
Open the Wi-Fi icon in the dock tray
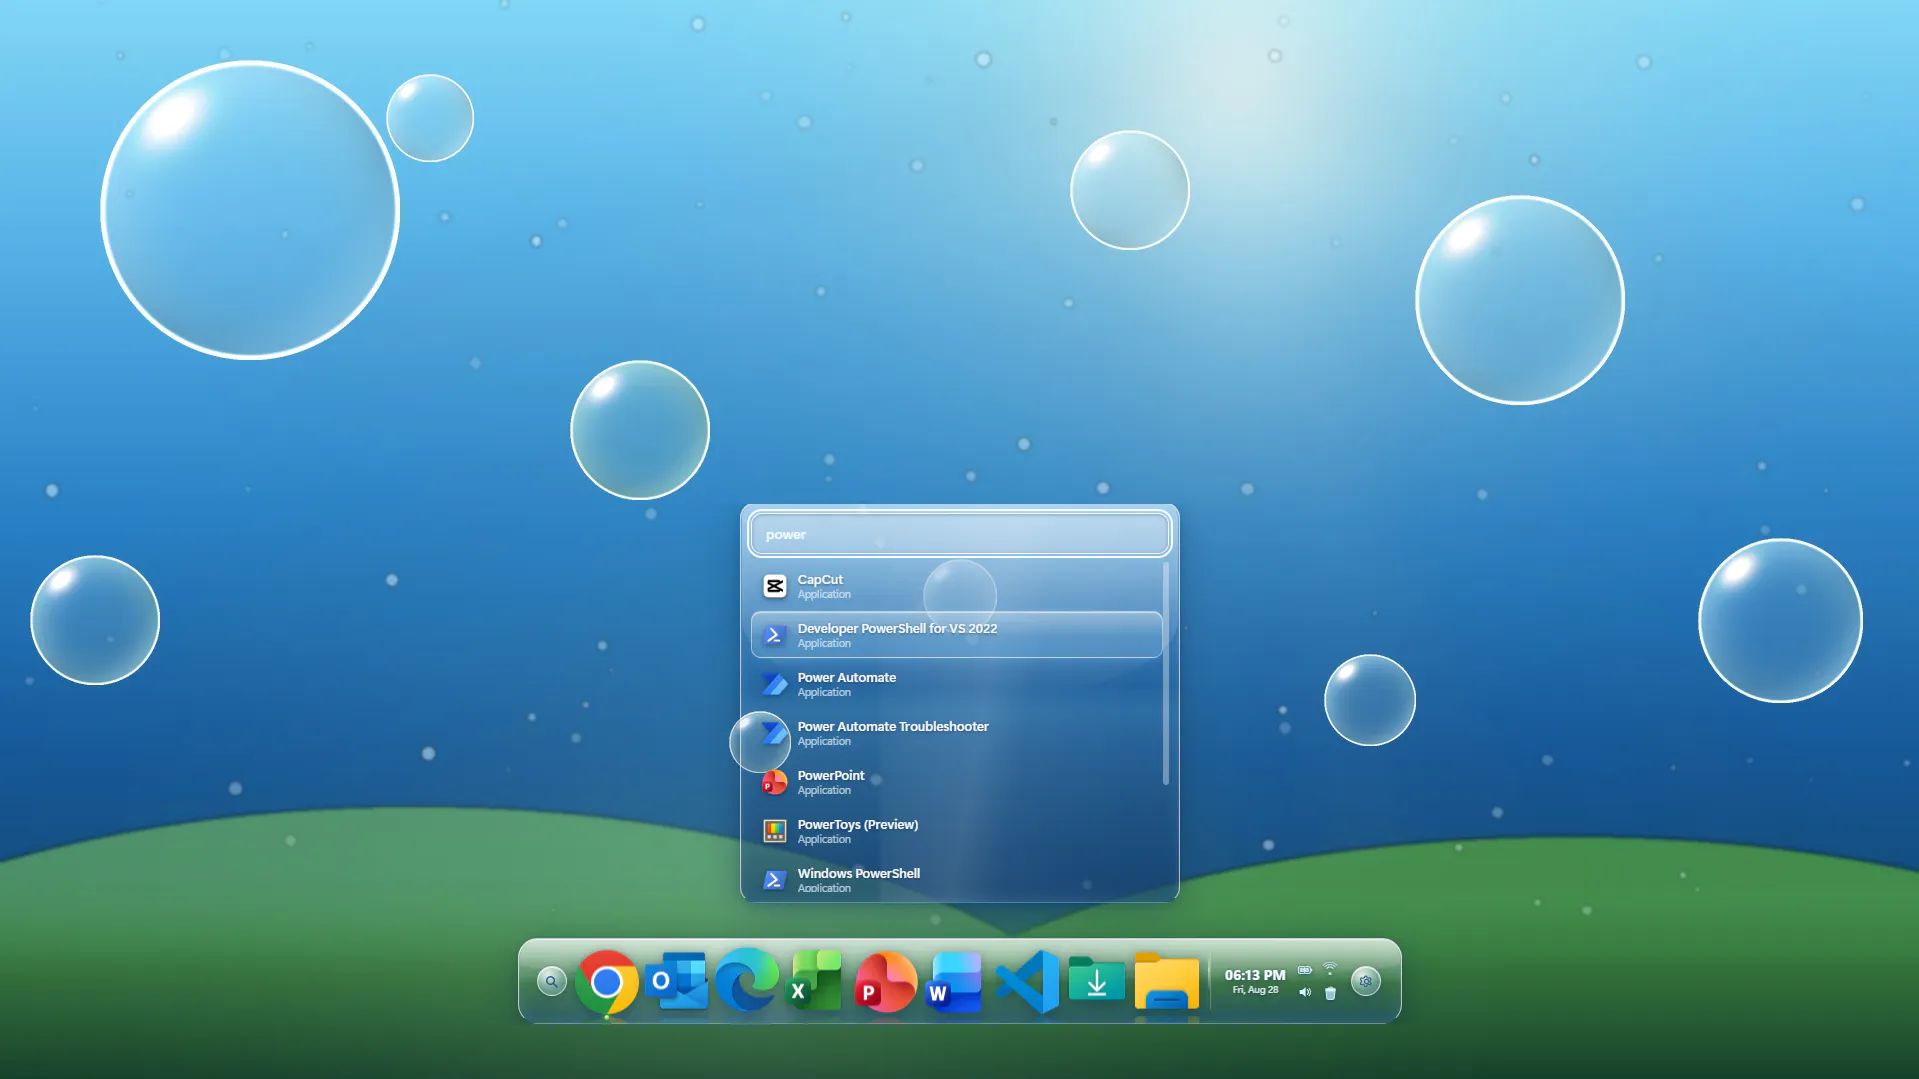click(x=1330, y=969)
